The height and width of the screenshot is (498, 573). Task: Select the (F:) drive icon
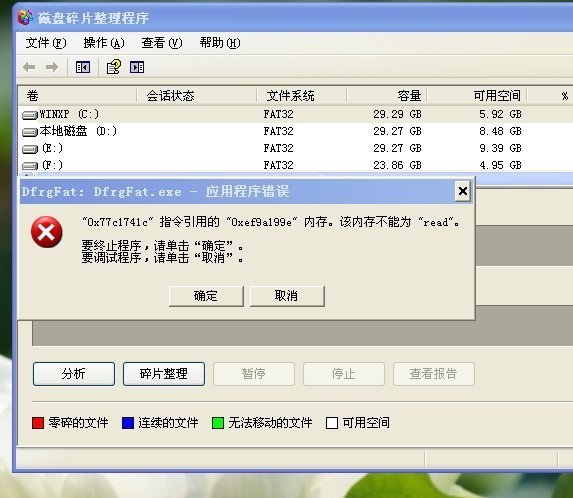[x=30, y=166]
